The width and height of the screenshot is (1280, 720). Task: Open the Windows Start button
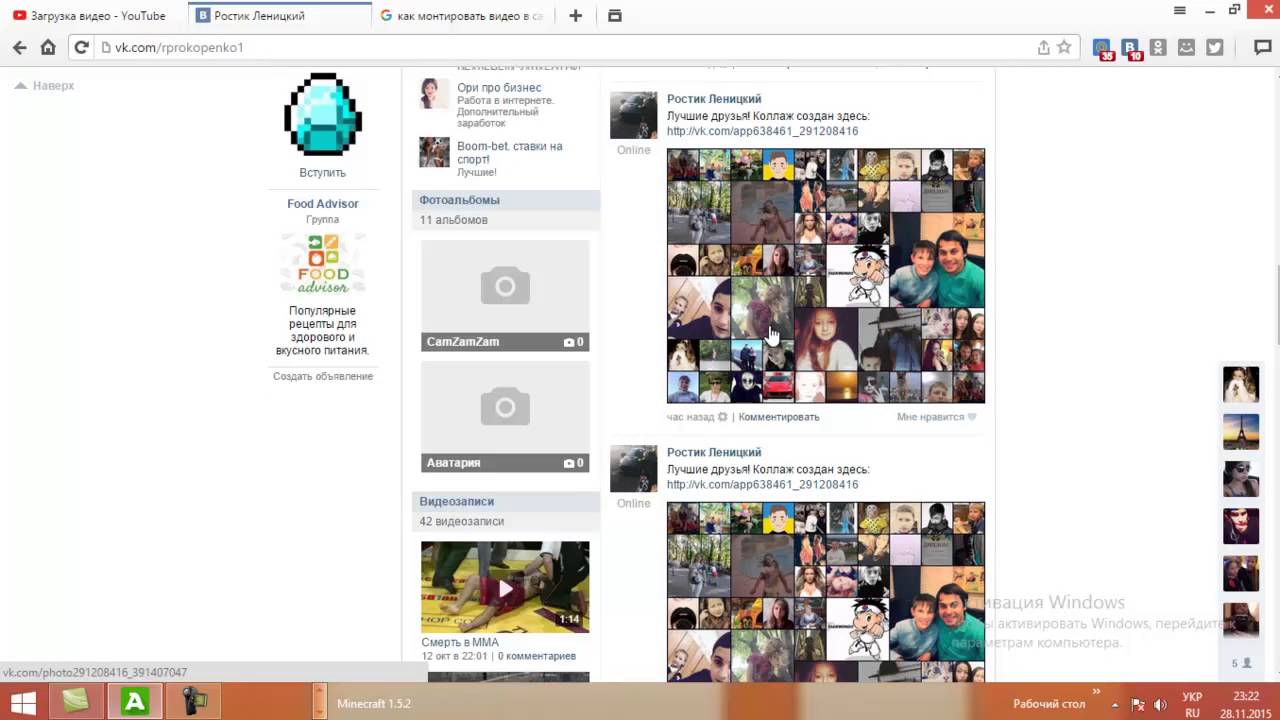pyautogui.click(x=24, y=702)
